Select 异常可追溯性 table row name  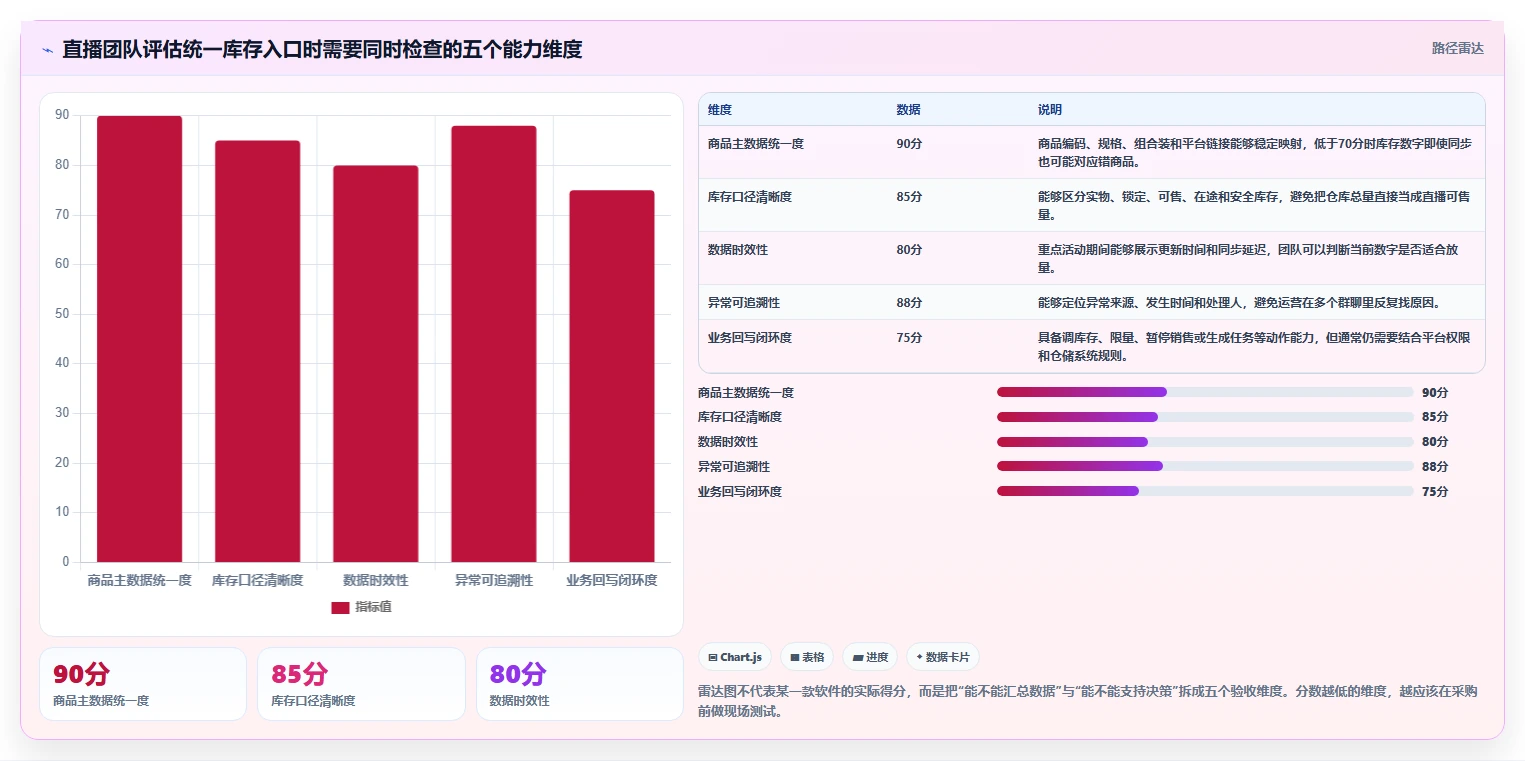click(x=743, y=303)
